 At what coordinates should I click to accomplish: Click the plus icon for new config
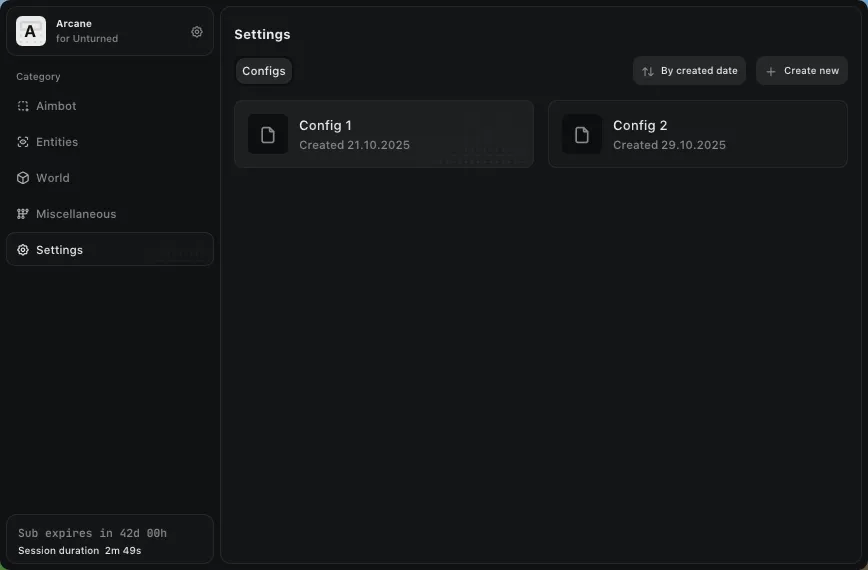tap(770, 71)
